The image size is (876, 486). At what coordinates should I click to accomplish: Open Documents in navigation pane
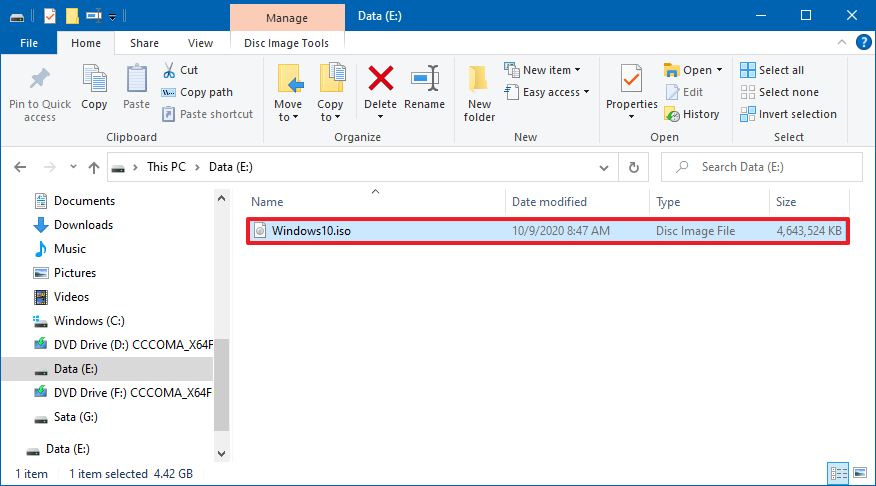coord(74,201)
